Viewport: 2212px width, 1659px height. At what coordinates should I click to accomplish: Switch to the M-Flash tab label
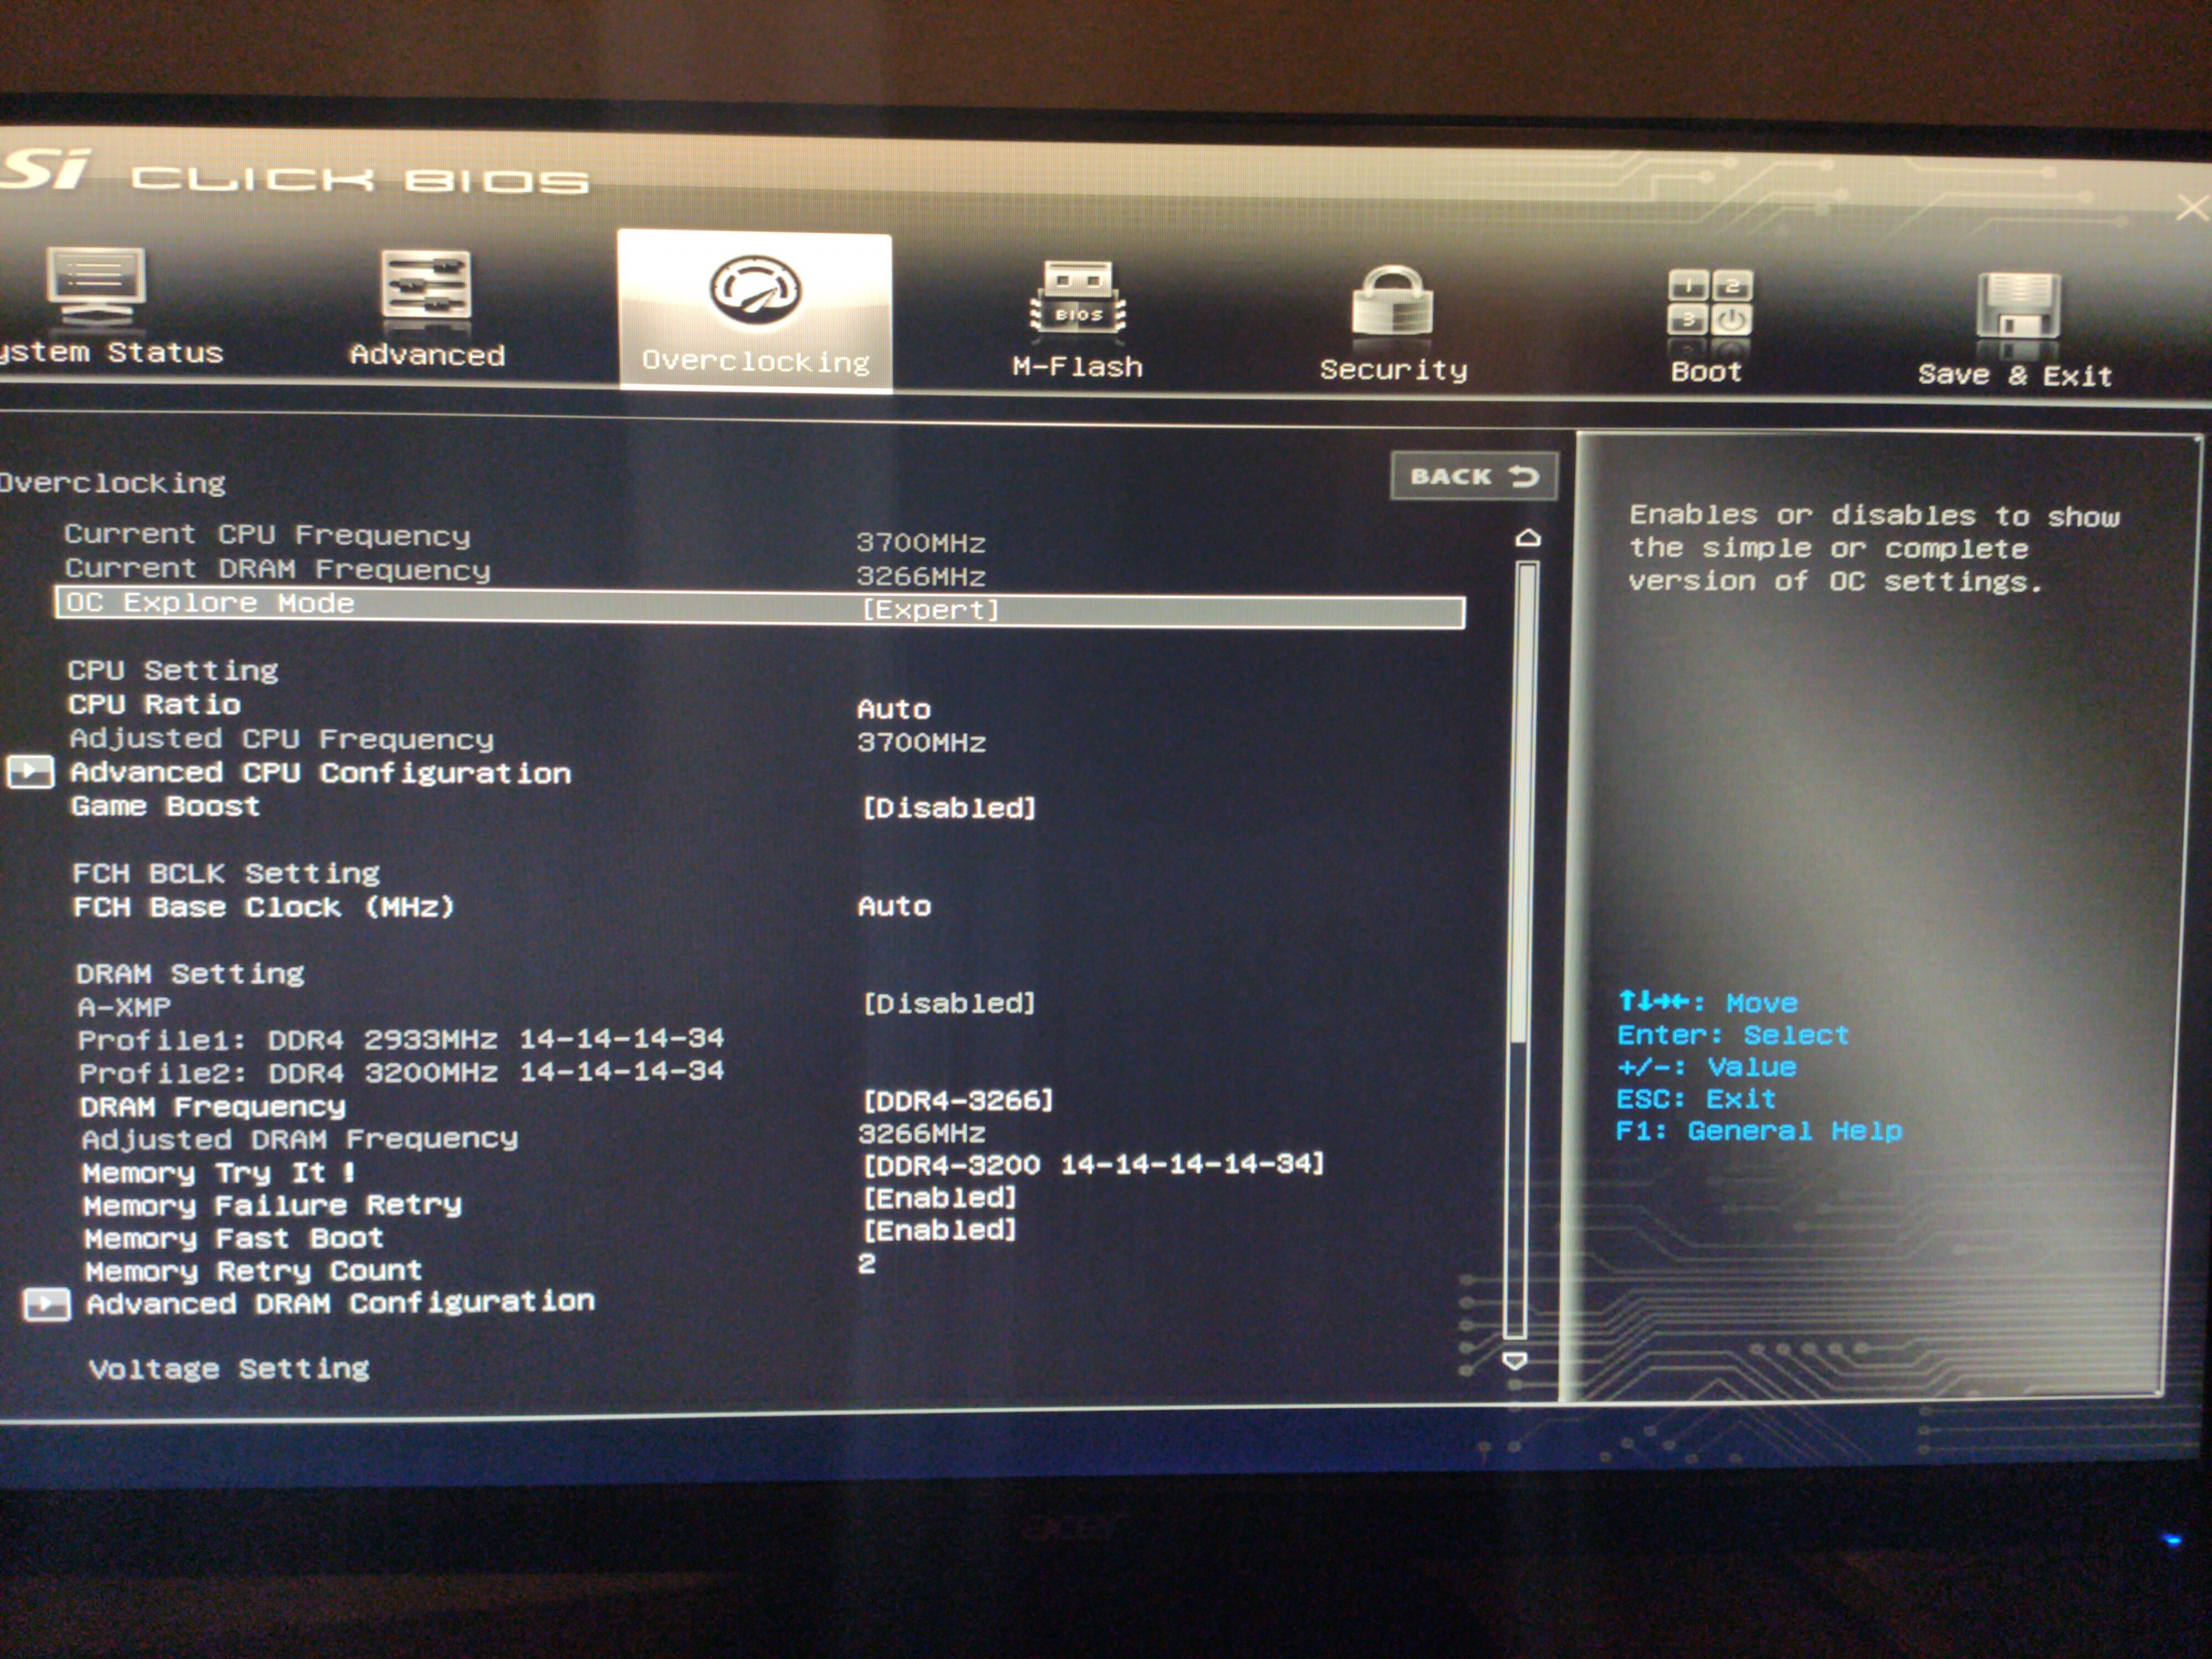coord(1077,367)
